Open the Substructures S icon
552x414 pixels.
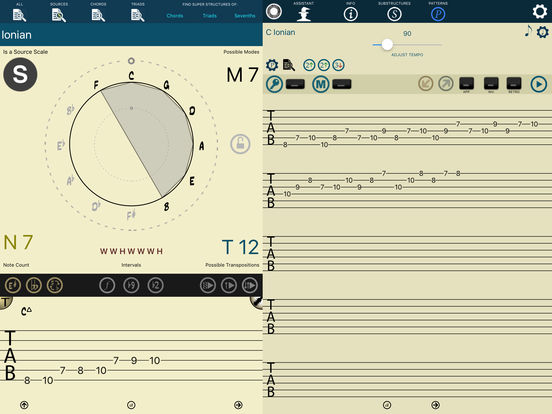(x=394, y=14)
